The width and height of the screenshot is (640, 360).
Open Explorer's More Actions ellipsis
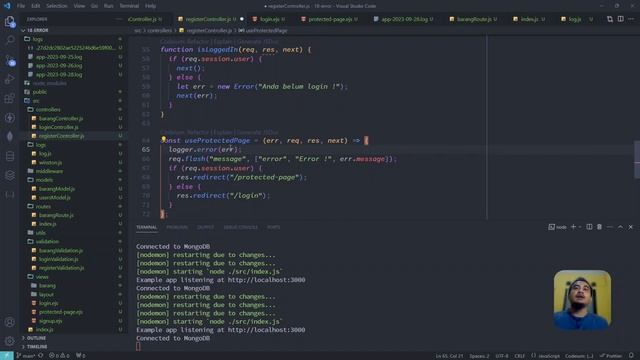tap(119, 19)
